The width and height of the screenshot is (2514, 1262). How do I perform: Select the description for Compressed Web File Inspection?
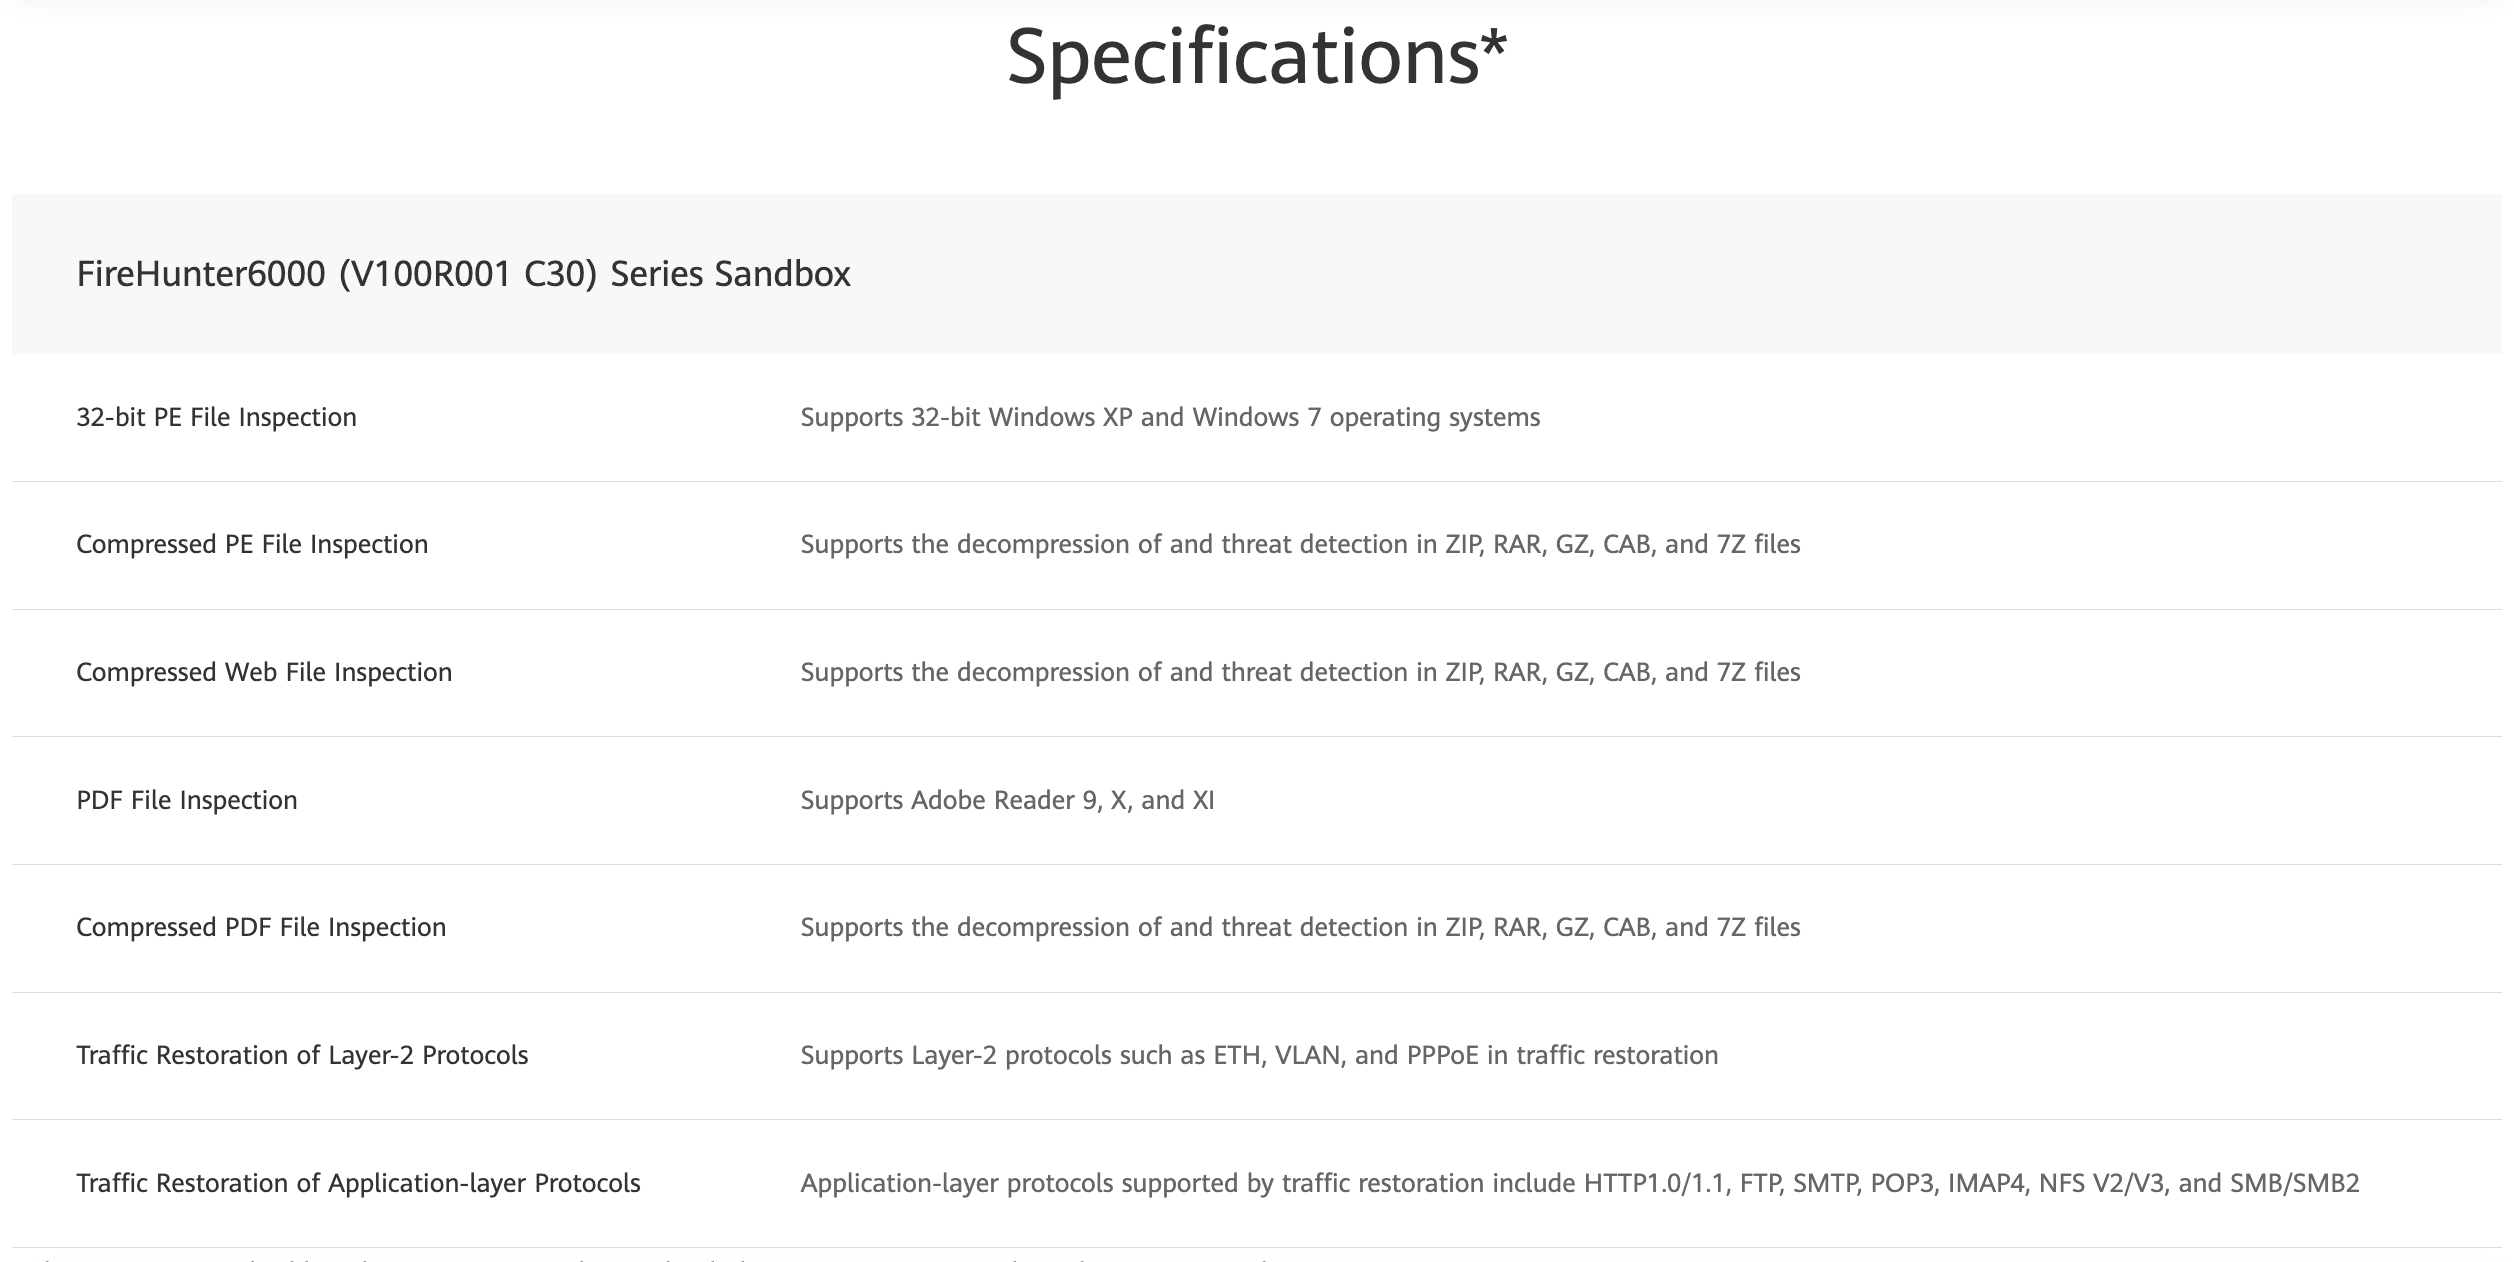(1300, 672)
